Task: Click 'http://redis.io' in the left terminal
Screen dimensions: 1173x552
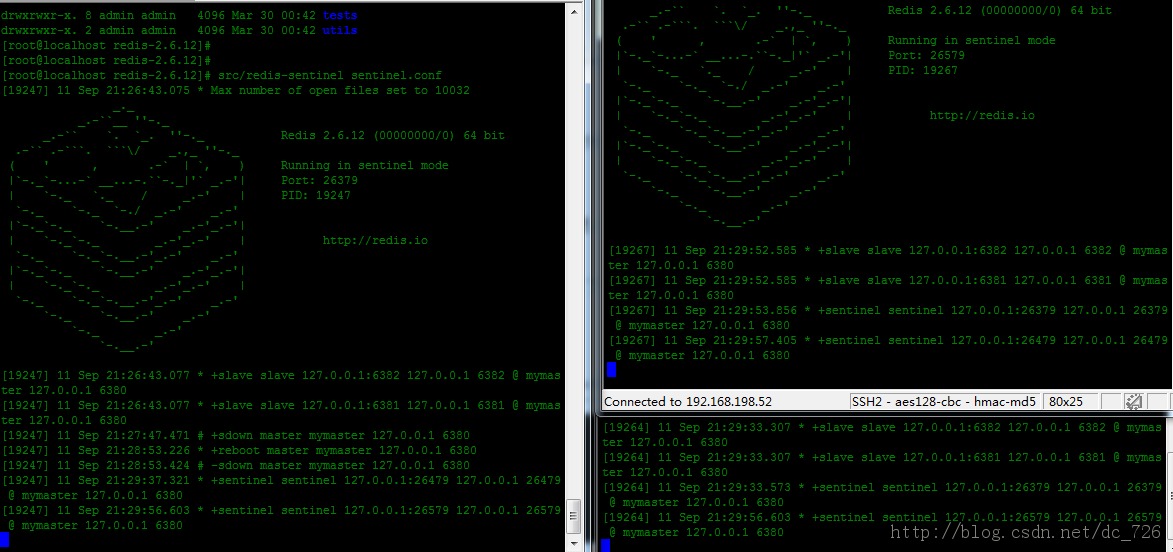Action: click(376, 240)
